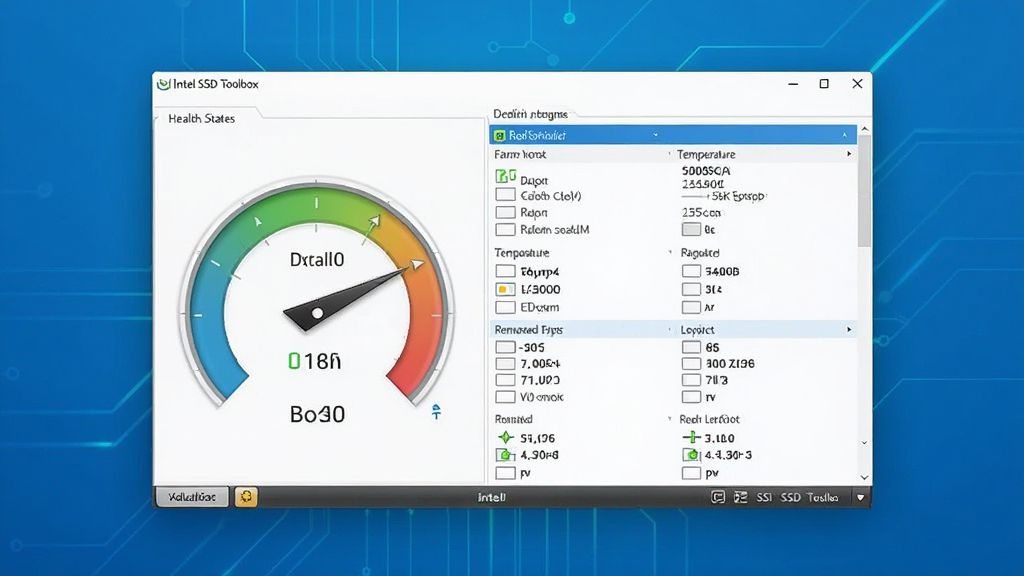Click the vertical scrollbar thumb in right panel
Screen dimensions: 1024x576
click(865, 191)
